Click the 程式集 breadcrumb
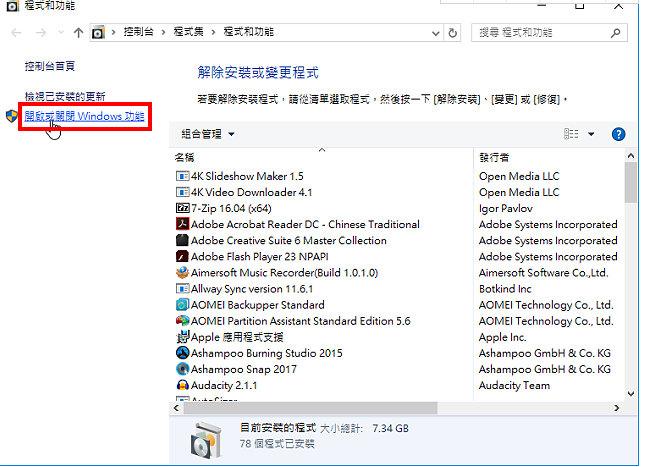 pyautogui.click(x=189, y=32)
